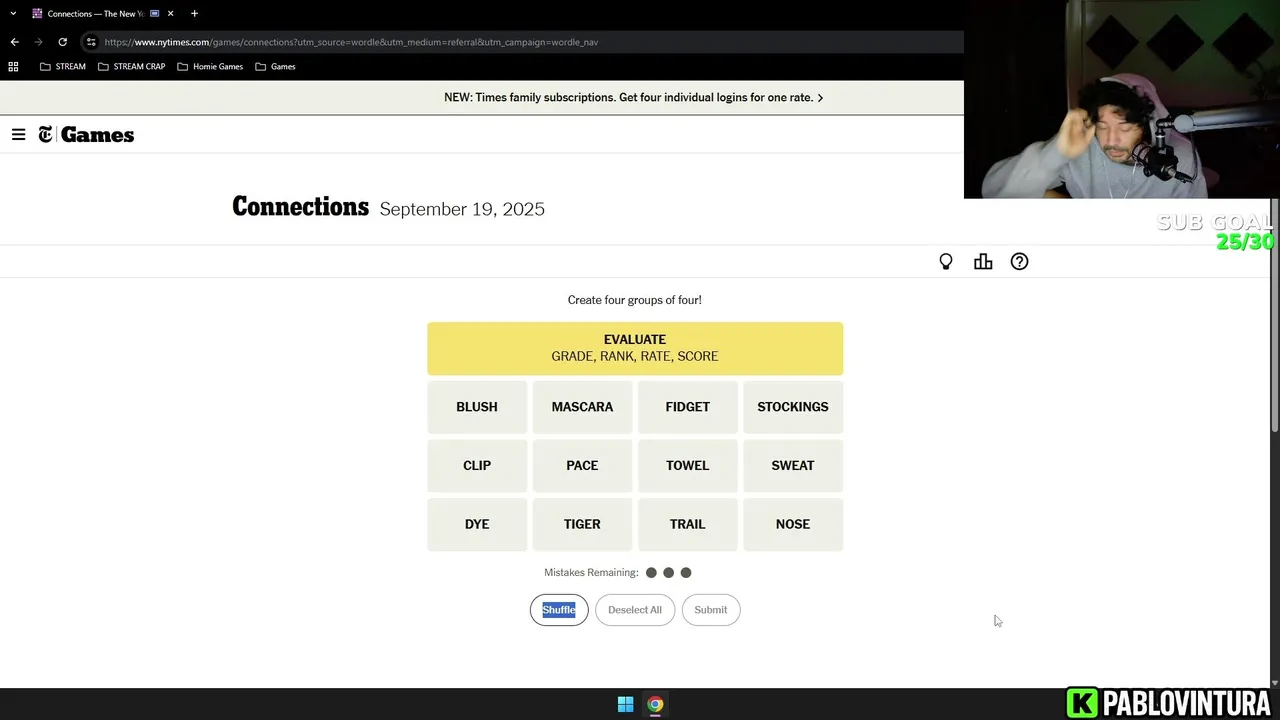Click the Shuffle button
The width and height of the screenshot is (1280, 720).
(x=559, y=610)
